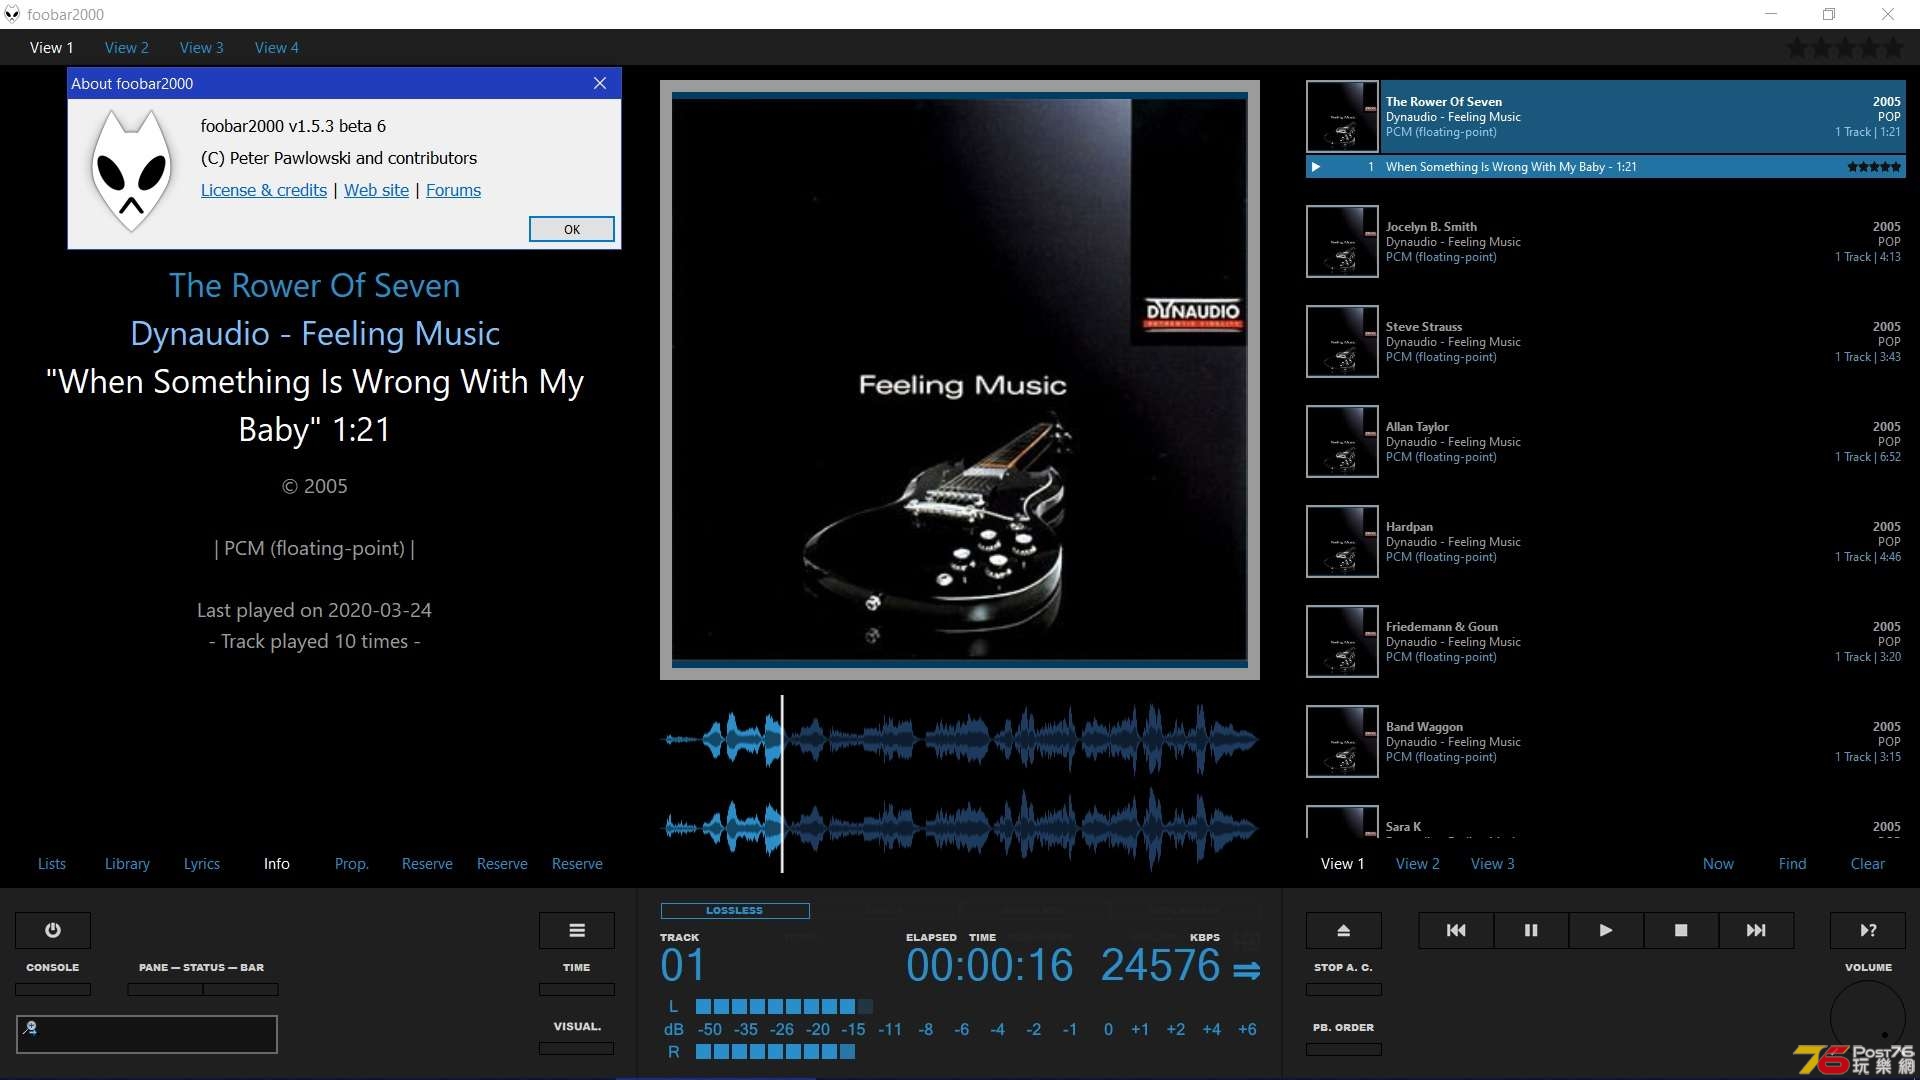
Task: Click the eject/stop A.C. icon
Action: coord(1342,930)
